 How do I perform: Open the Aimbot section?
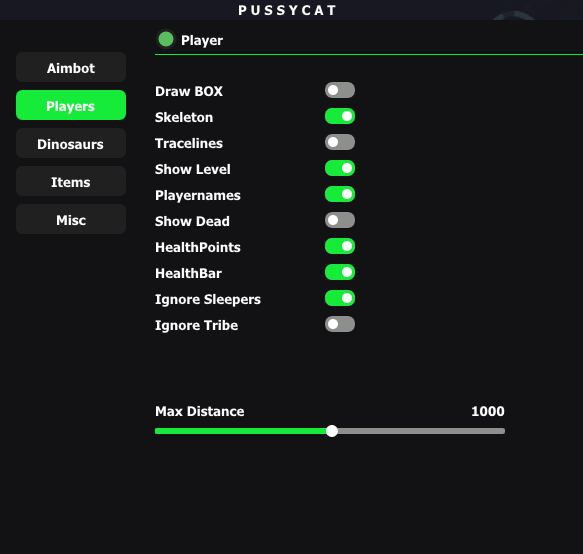pos(71,67)
